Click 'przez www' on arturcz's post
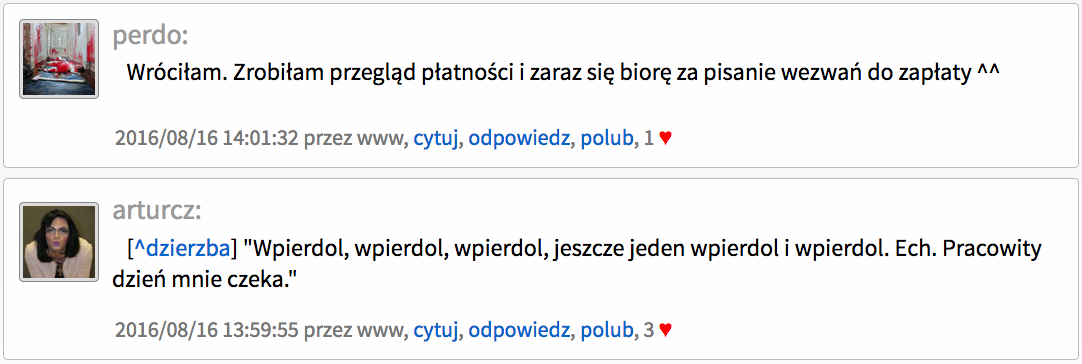The height and width of the screenshot is (364, 1082). 353,332
